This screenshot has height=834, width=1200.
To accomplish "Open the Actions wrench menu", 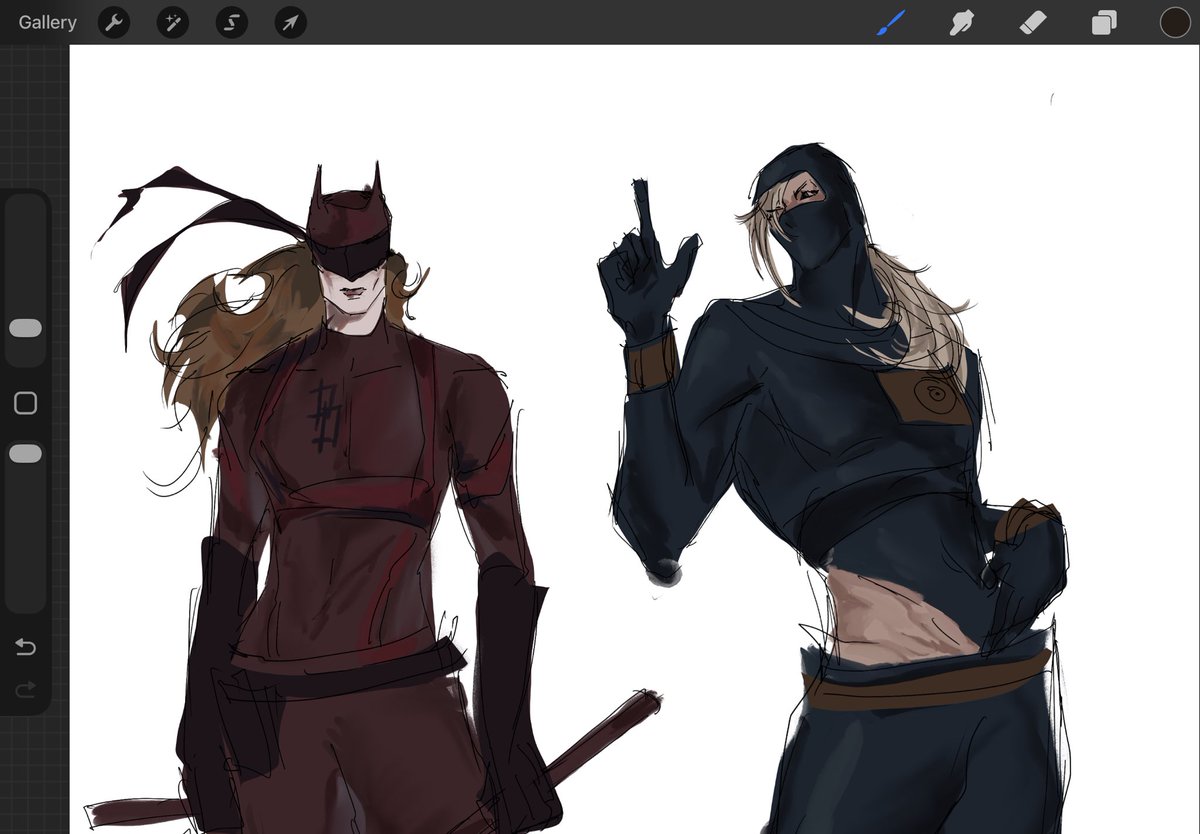I will click(x=114, y=22).
